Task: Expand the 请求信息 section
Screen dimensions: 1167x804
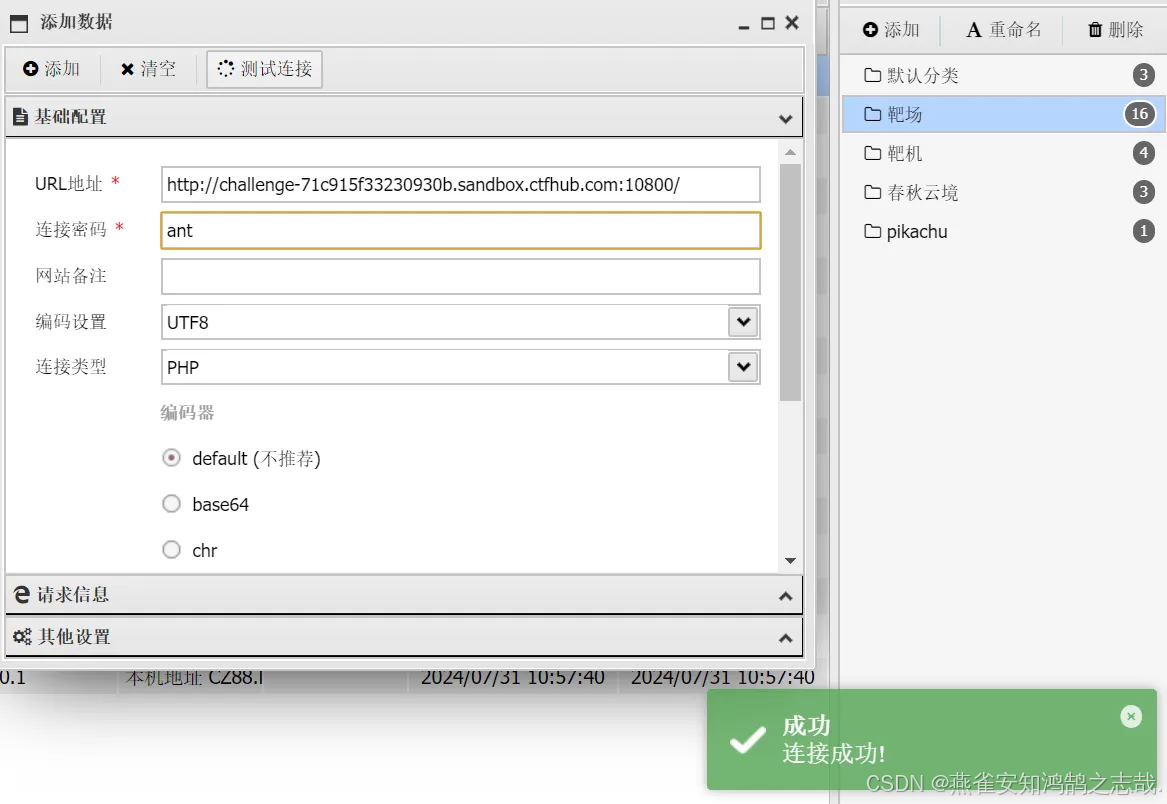Action: click(786, 594)
